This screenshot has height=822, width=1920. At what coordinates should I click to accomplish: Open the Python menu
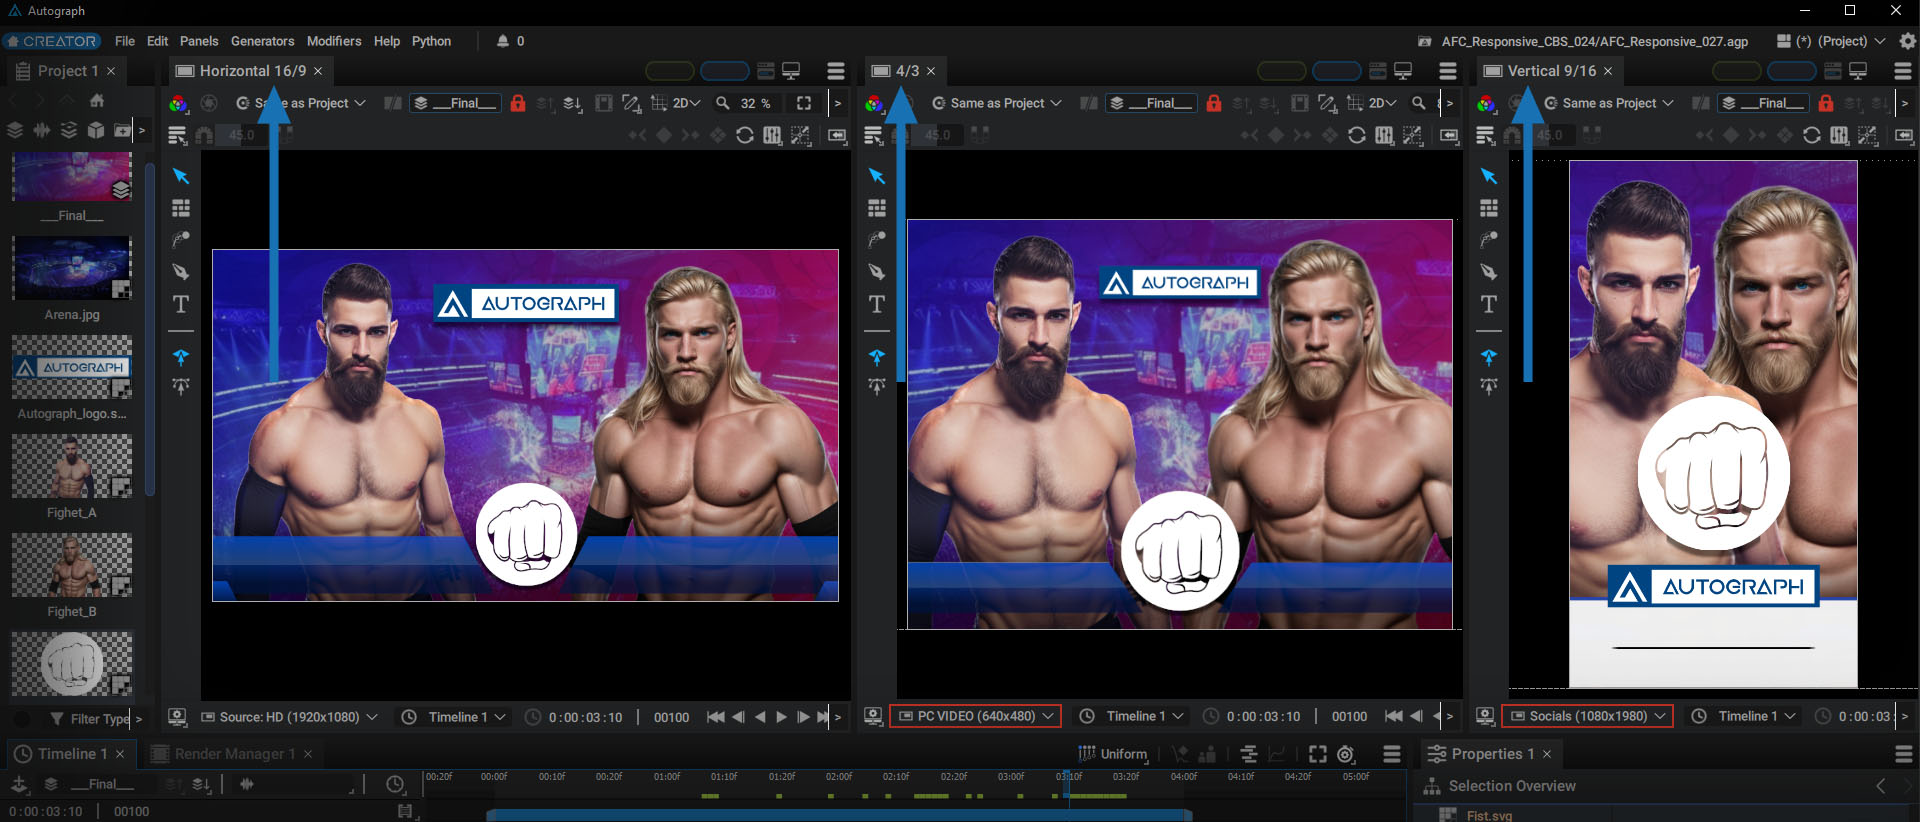click(x=431, y=41)
